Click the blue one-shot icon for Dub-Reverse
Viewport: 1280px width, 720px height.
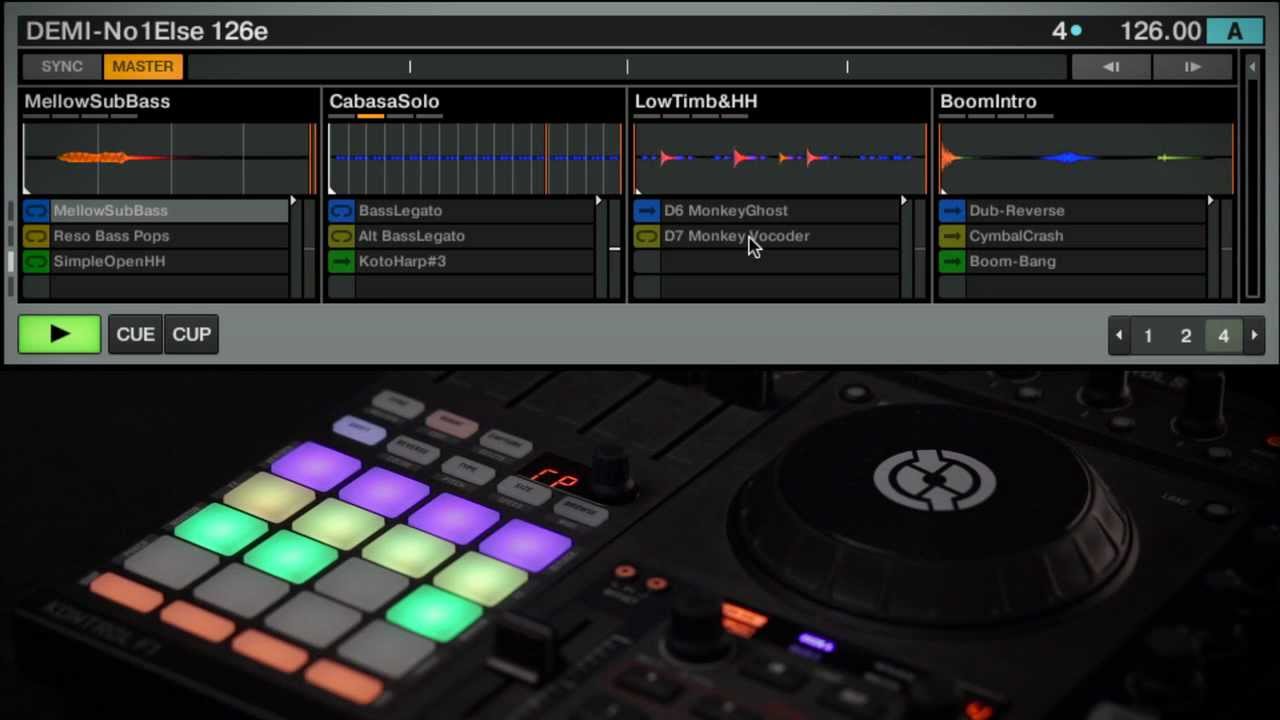952,211
